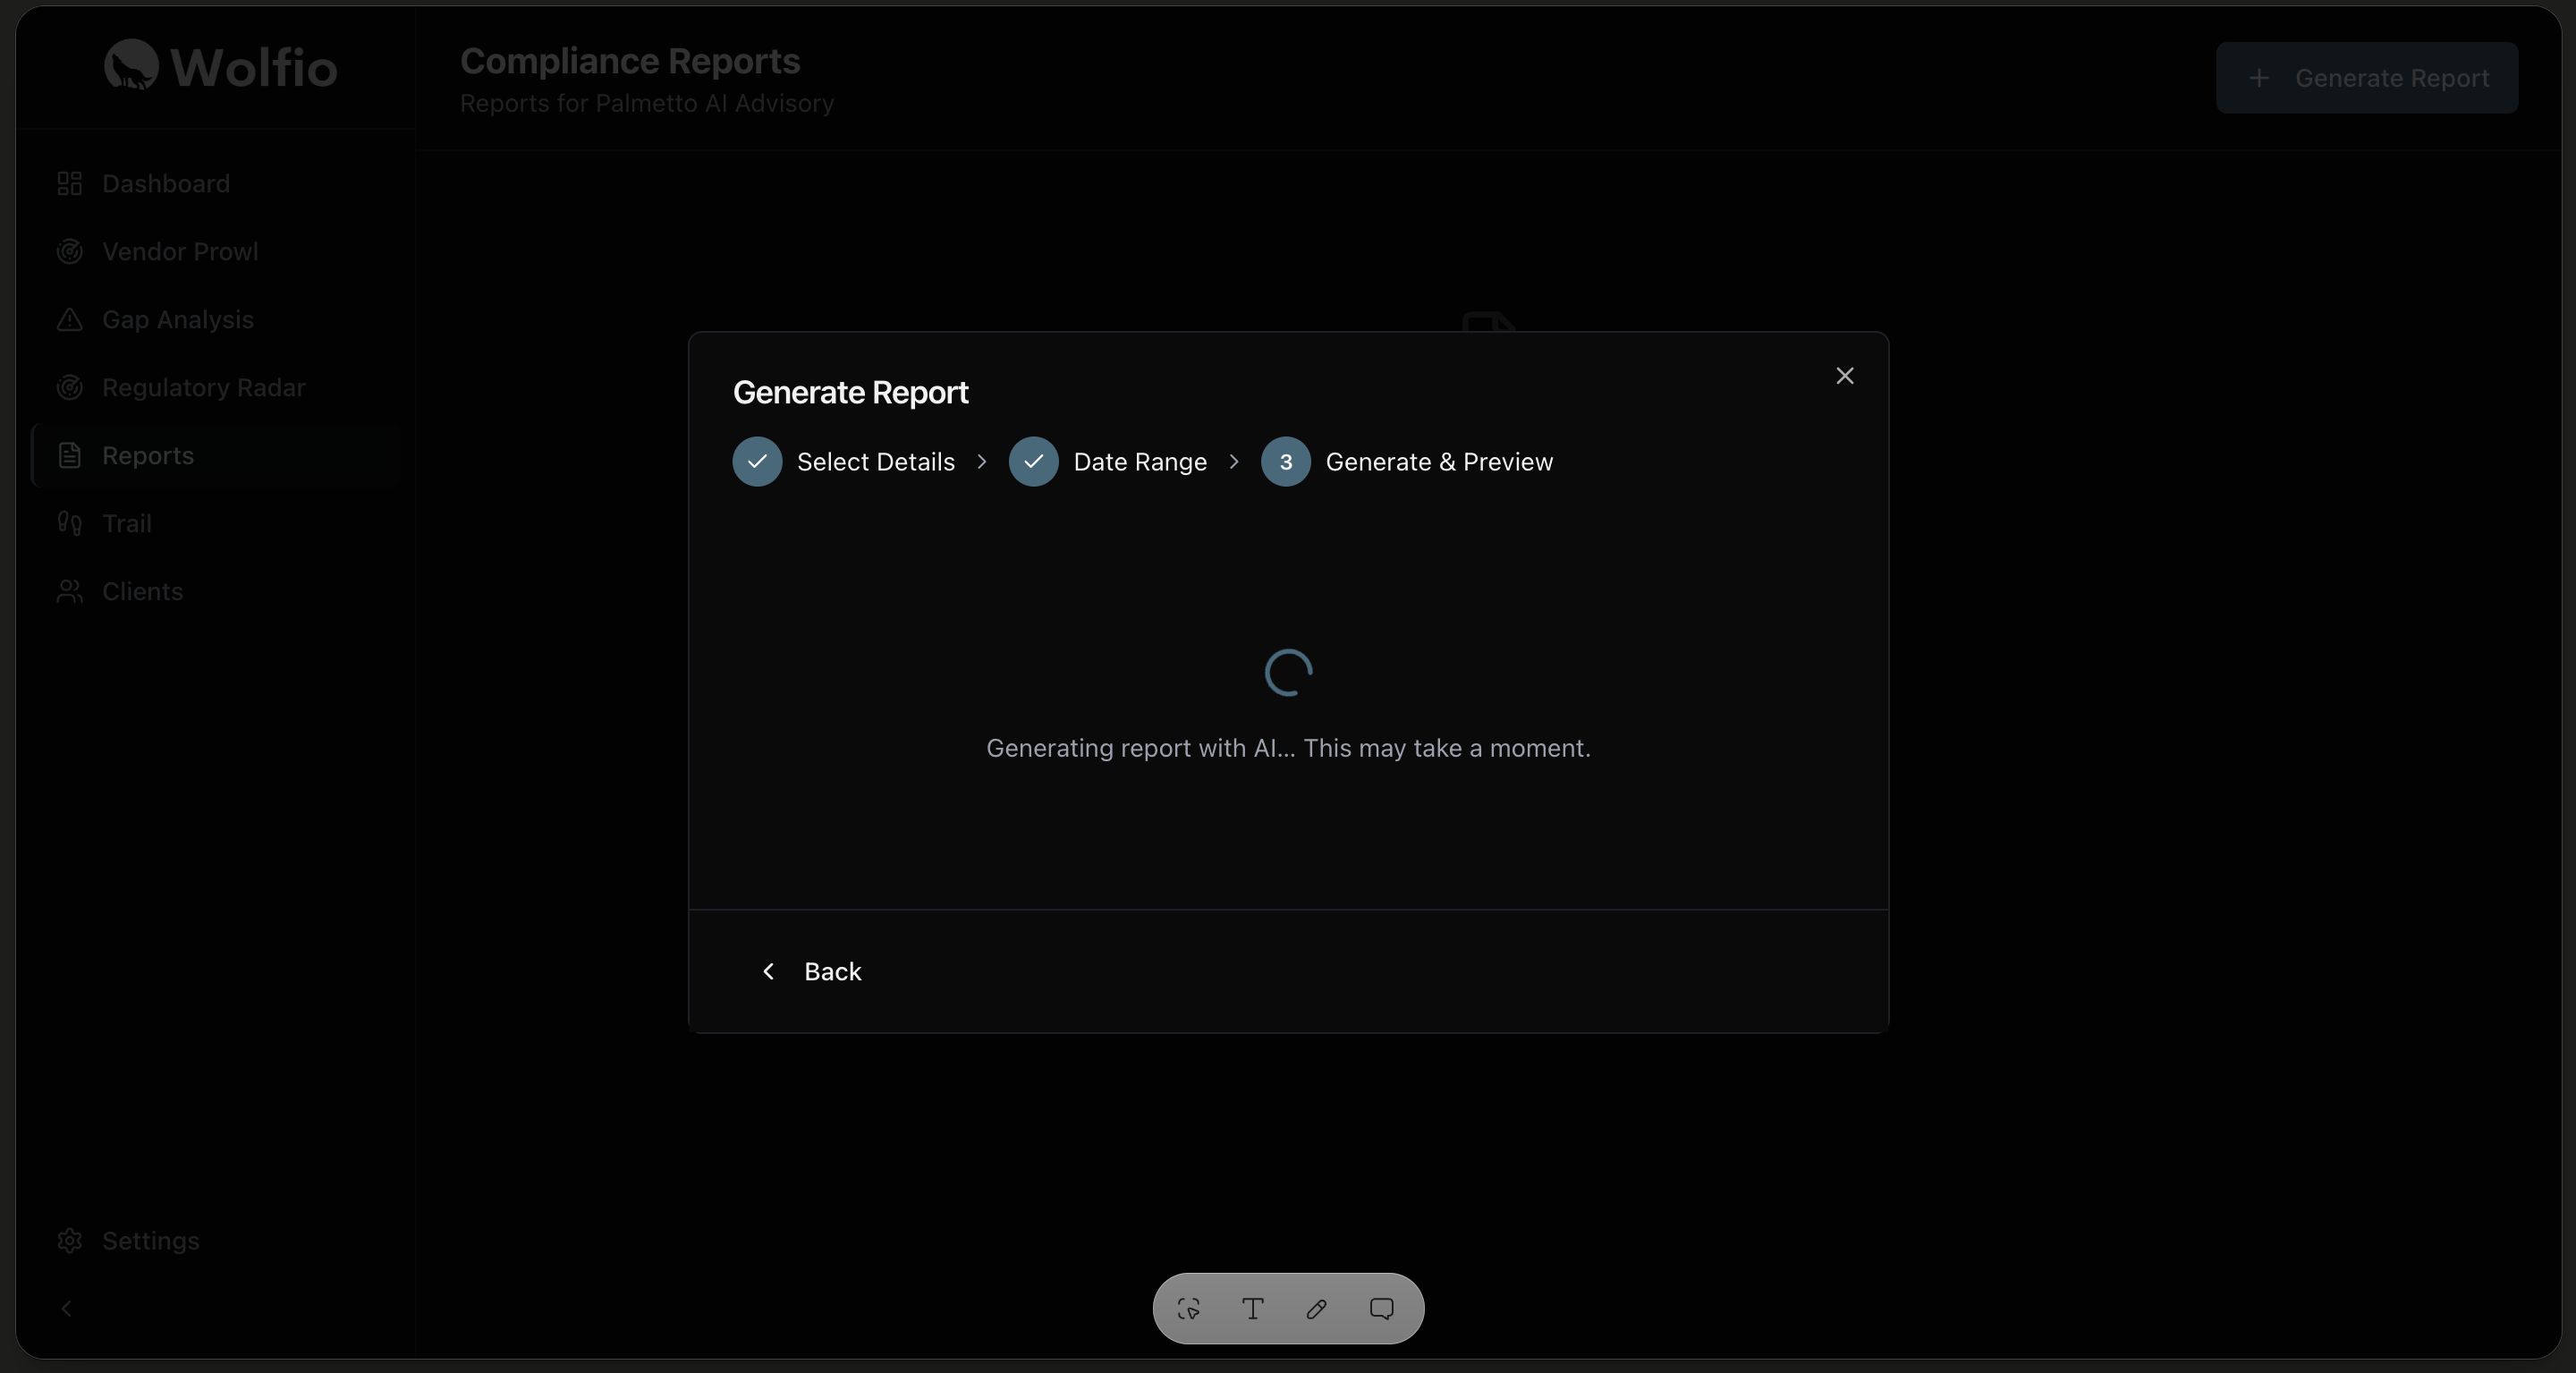Screen dimensions: 2576x1373
Task: Click the chevron after Date Range
Action: [x=1233, y=462]
